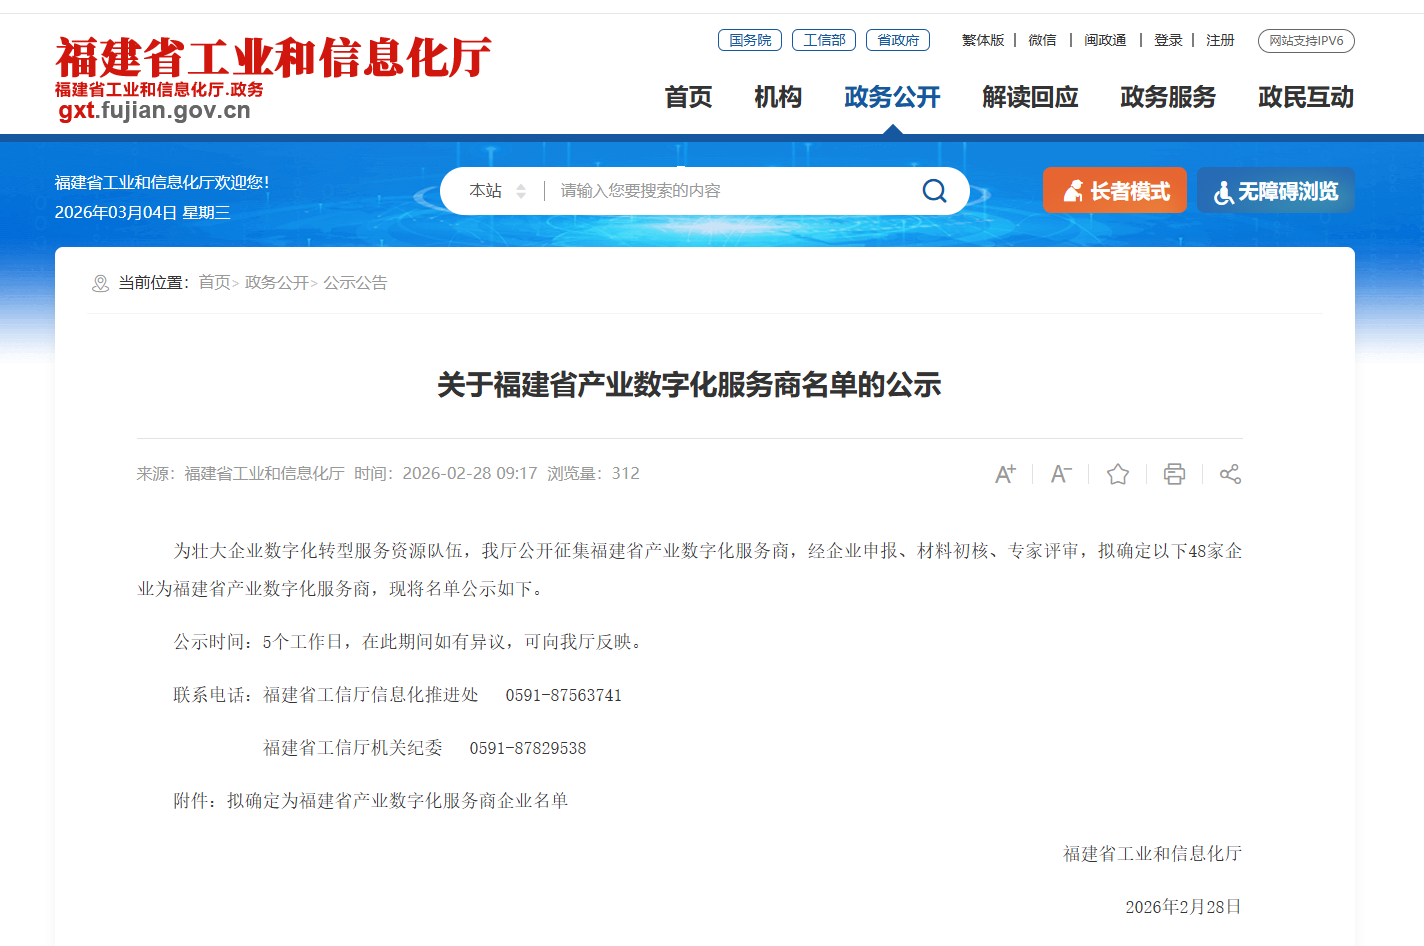The width and height of the screenshot is (1424, 946).
Task: Switch to 繁体版 traditional Chinese
Action: pyautogui.click(x=982, y=40)
